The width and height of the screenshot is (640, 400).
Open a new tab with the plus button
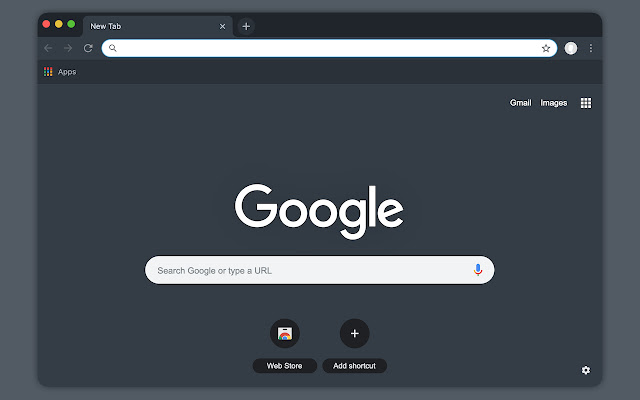tap(246, 27)
